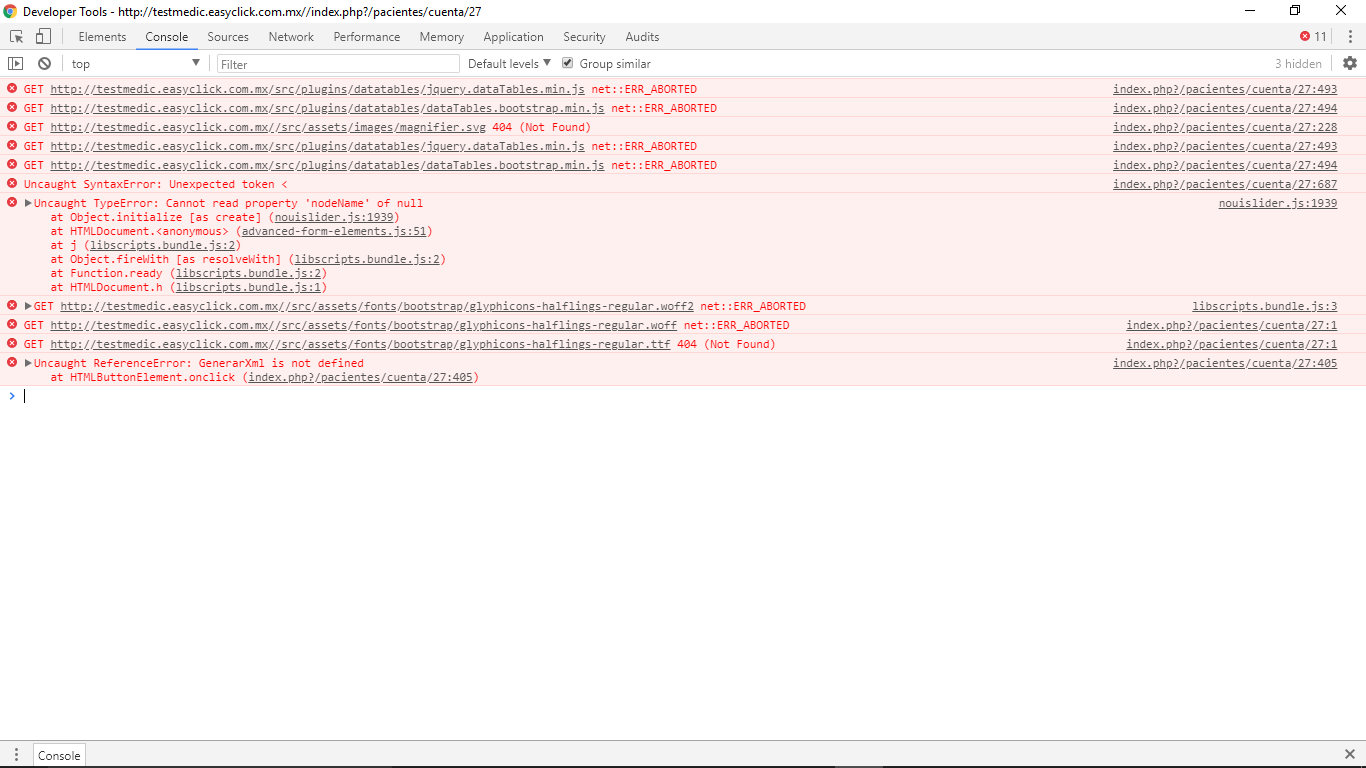Expand the GenerarXml ReferenceError entry
The image size is (1366, 768).
[28, 363]
